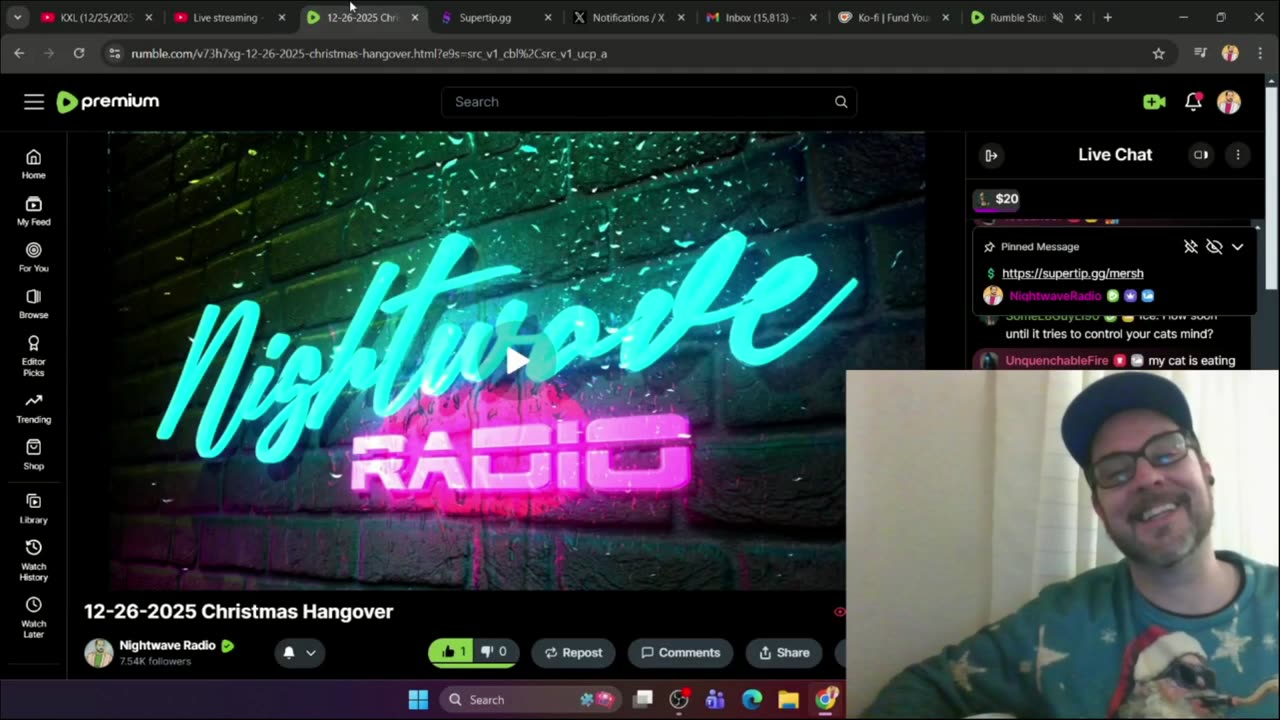This screenshot has height=720, width=1280.
Task: Open a new Chrome tab
Action: pyautogui.click(x=1107, y=18)
